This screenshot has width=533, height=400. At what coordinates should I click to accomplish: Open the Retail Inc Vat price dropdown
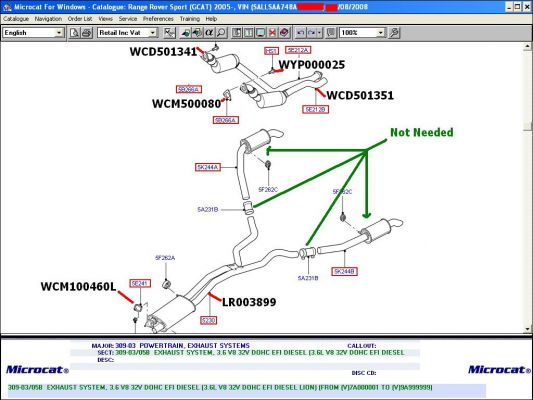(153, 33)
